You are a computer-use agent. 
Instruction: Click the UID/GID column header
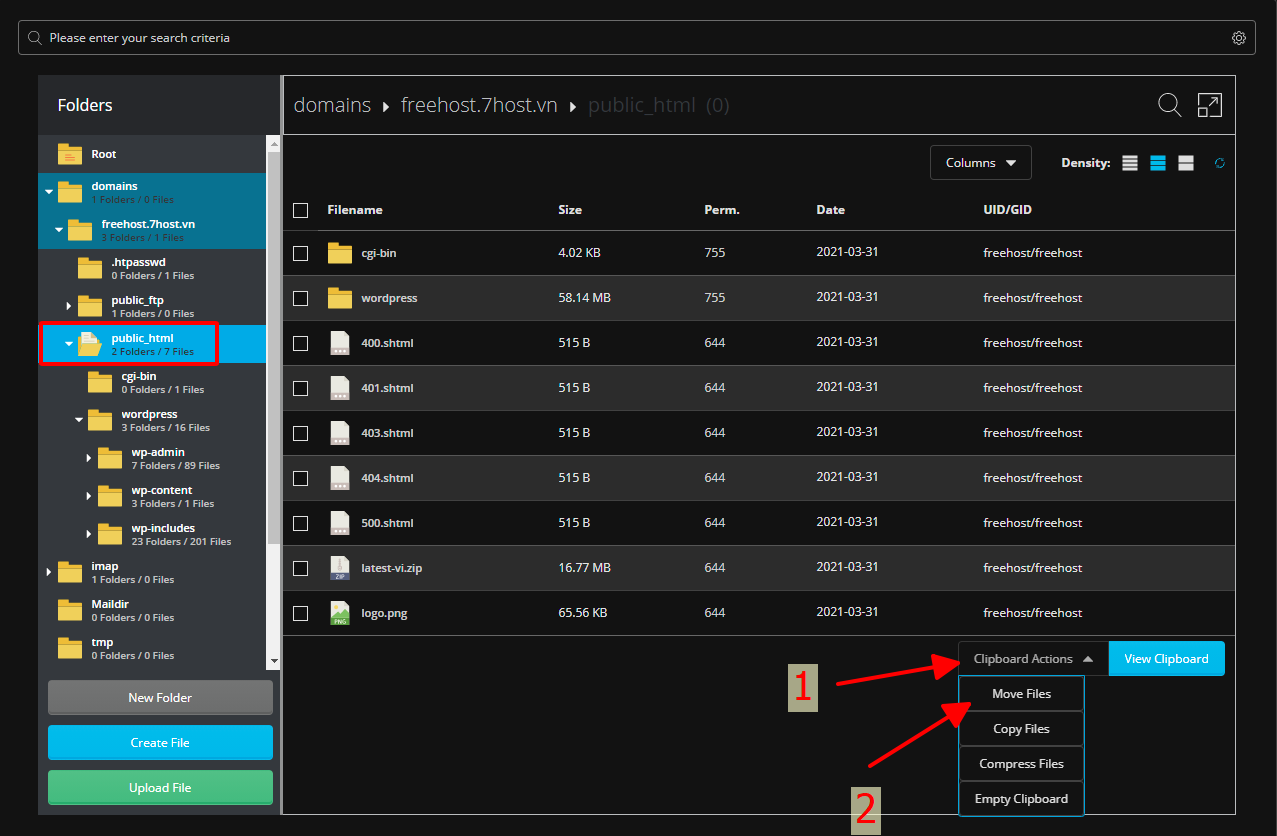point(1007,210)
